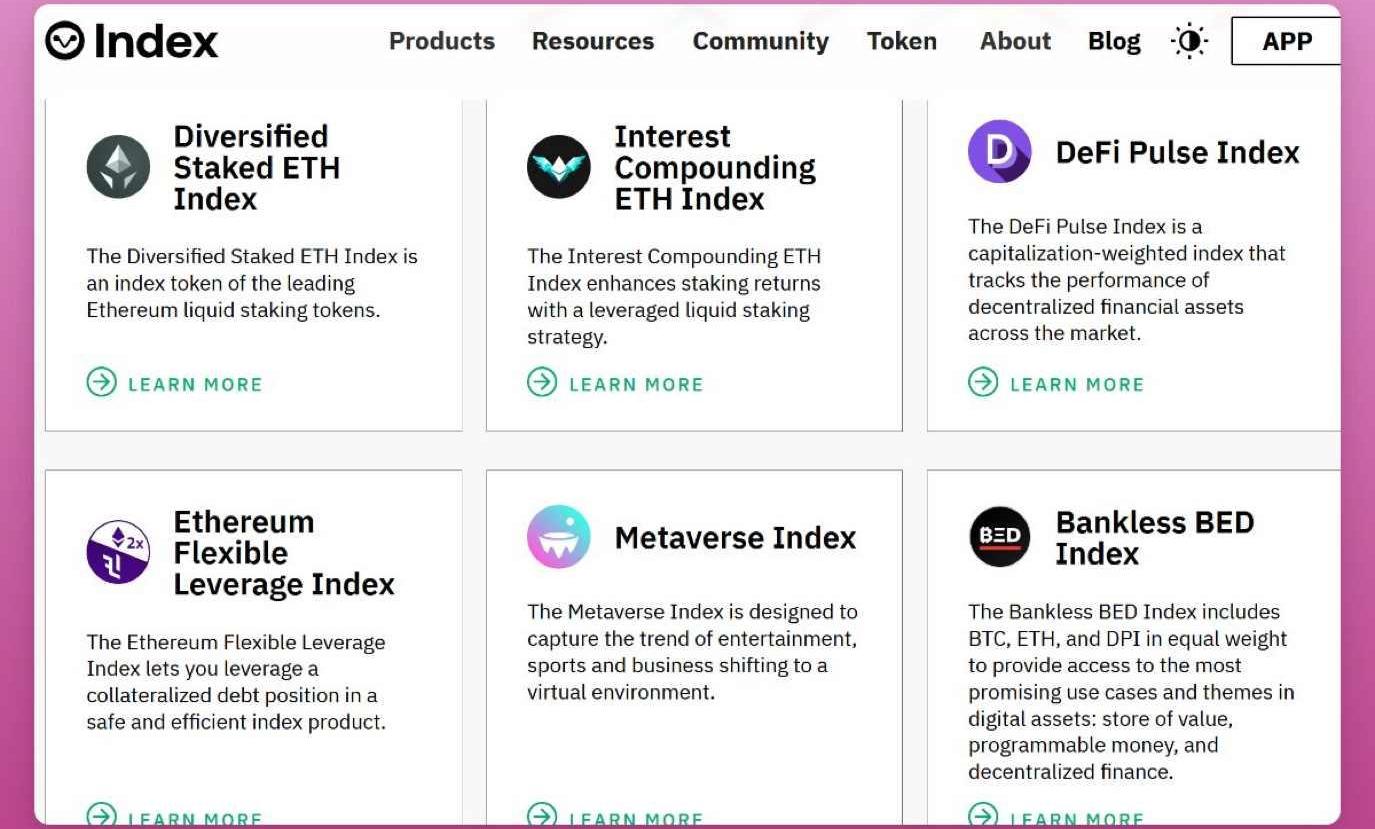This screenshot has height=829, width=1375.
Task: Open the Community menu
Action: click(x=761, y=41)
